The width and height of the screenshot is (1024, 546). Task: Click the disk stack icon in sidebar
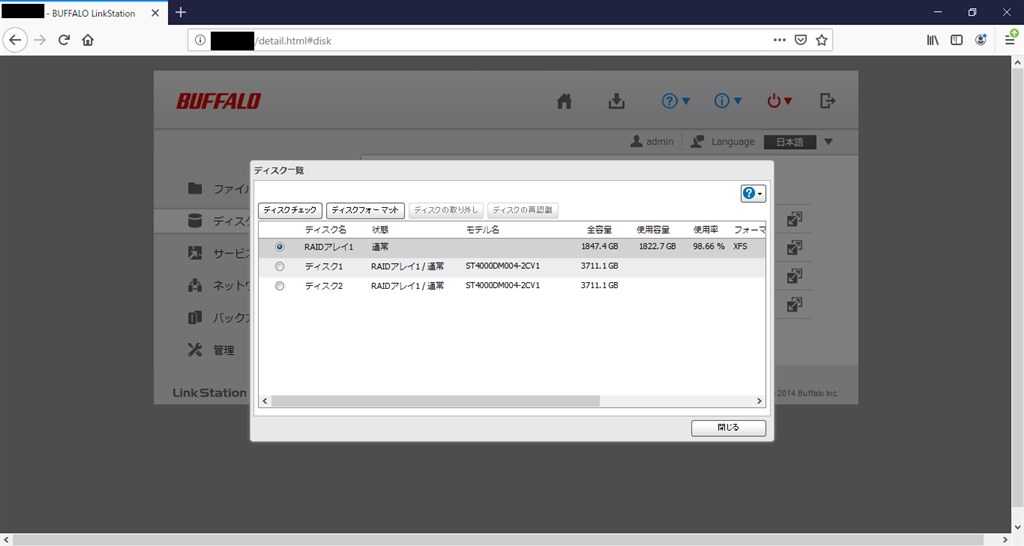[x=195, y=221]
